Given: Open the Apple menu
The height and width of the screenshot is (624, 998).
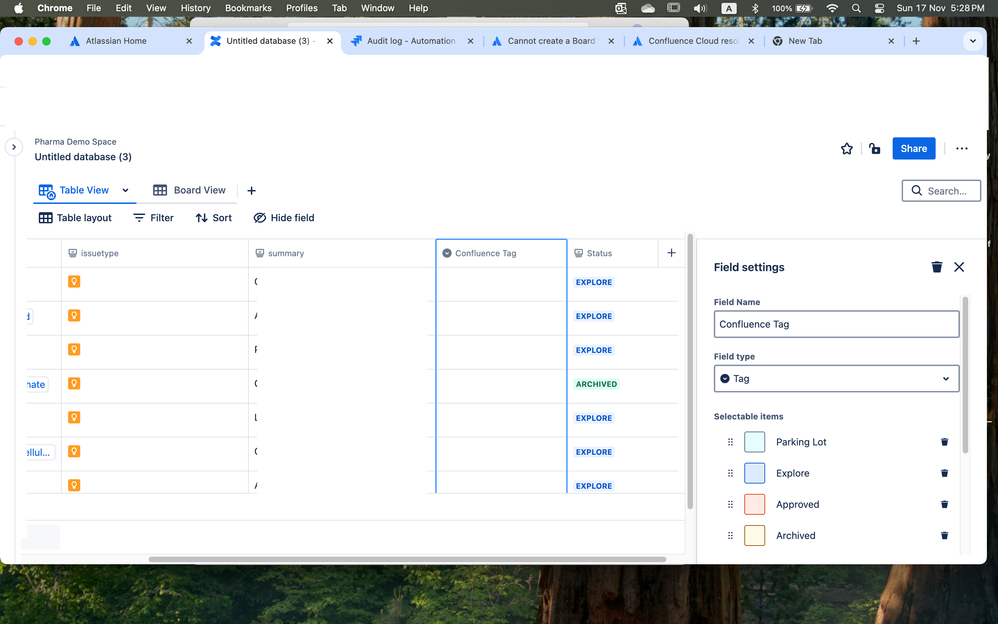Looking at the screenshot, I should [x=18, y=8].
